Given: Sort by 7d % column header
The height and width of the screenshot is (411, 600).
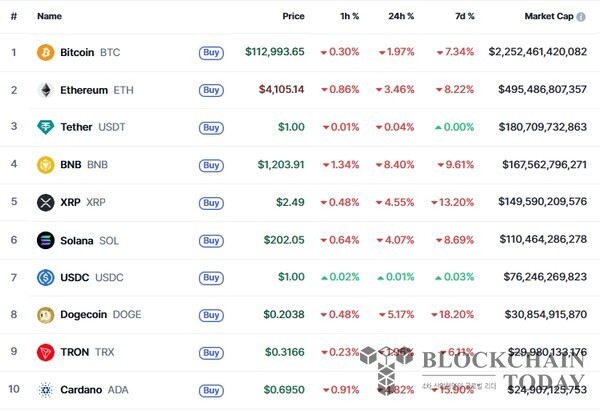Looking at the screenshot, I should pyautogui.click(x=462, y=16).
